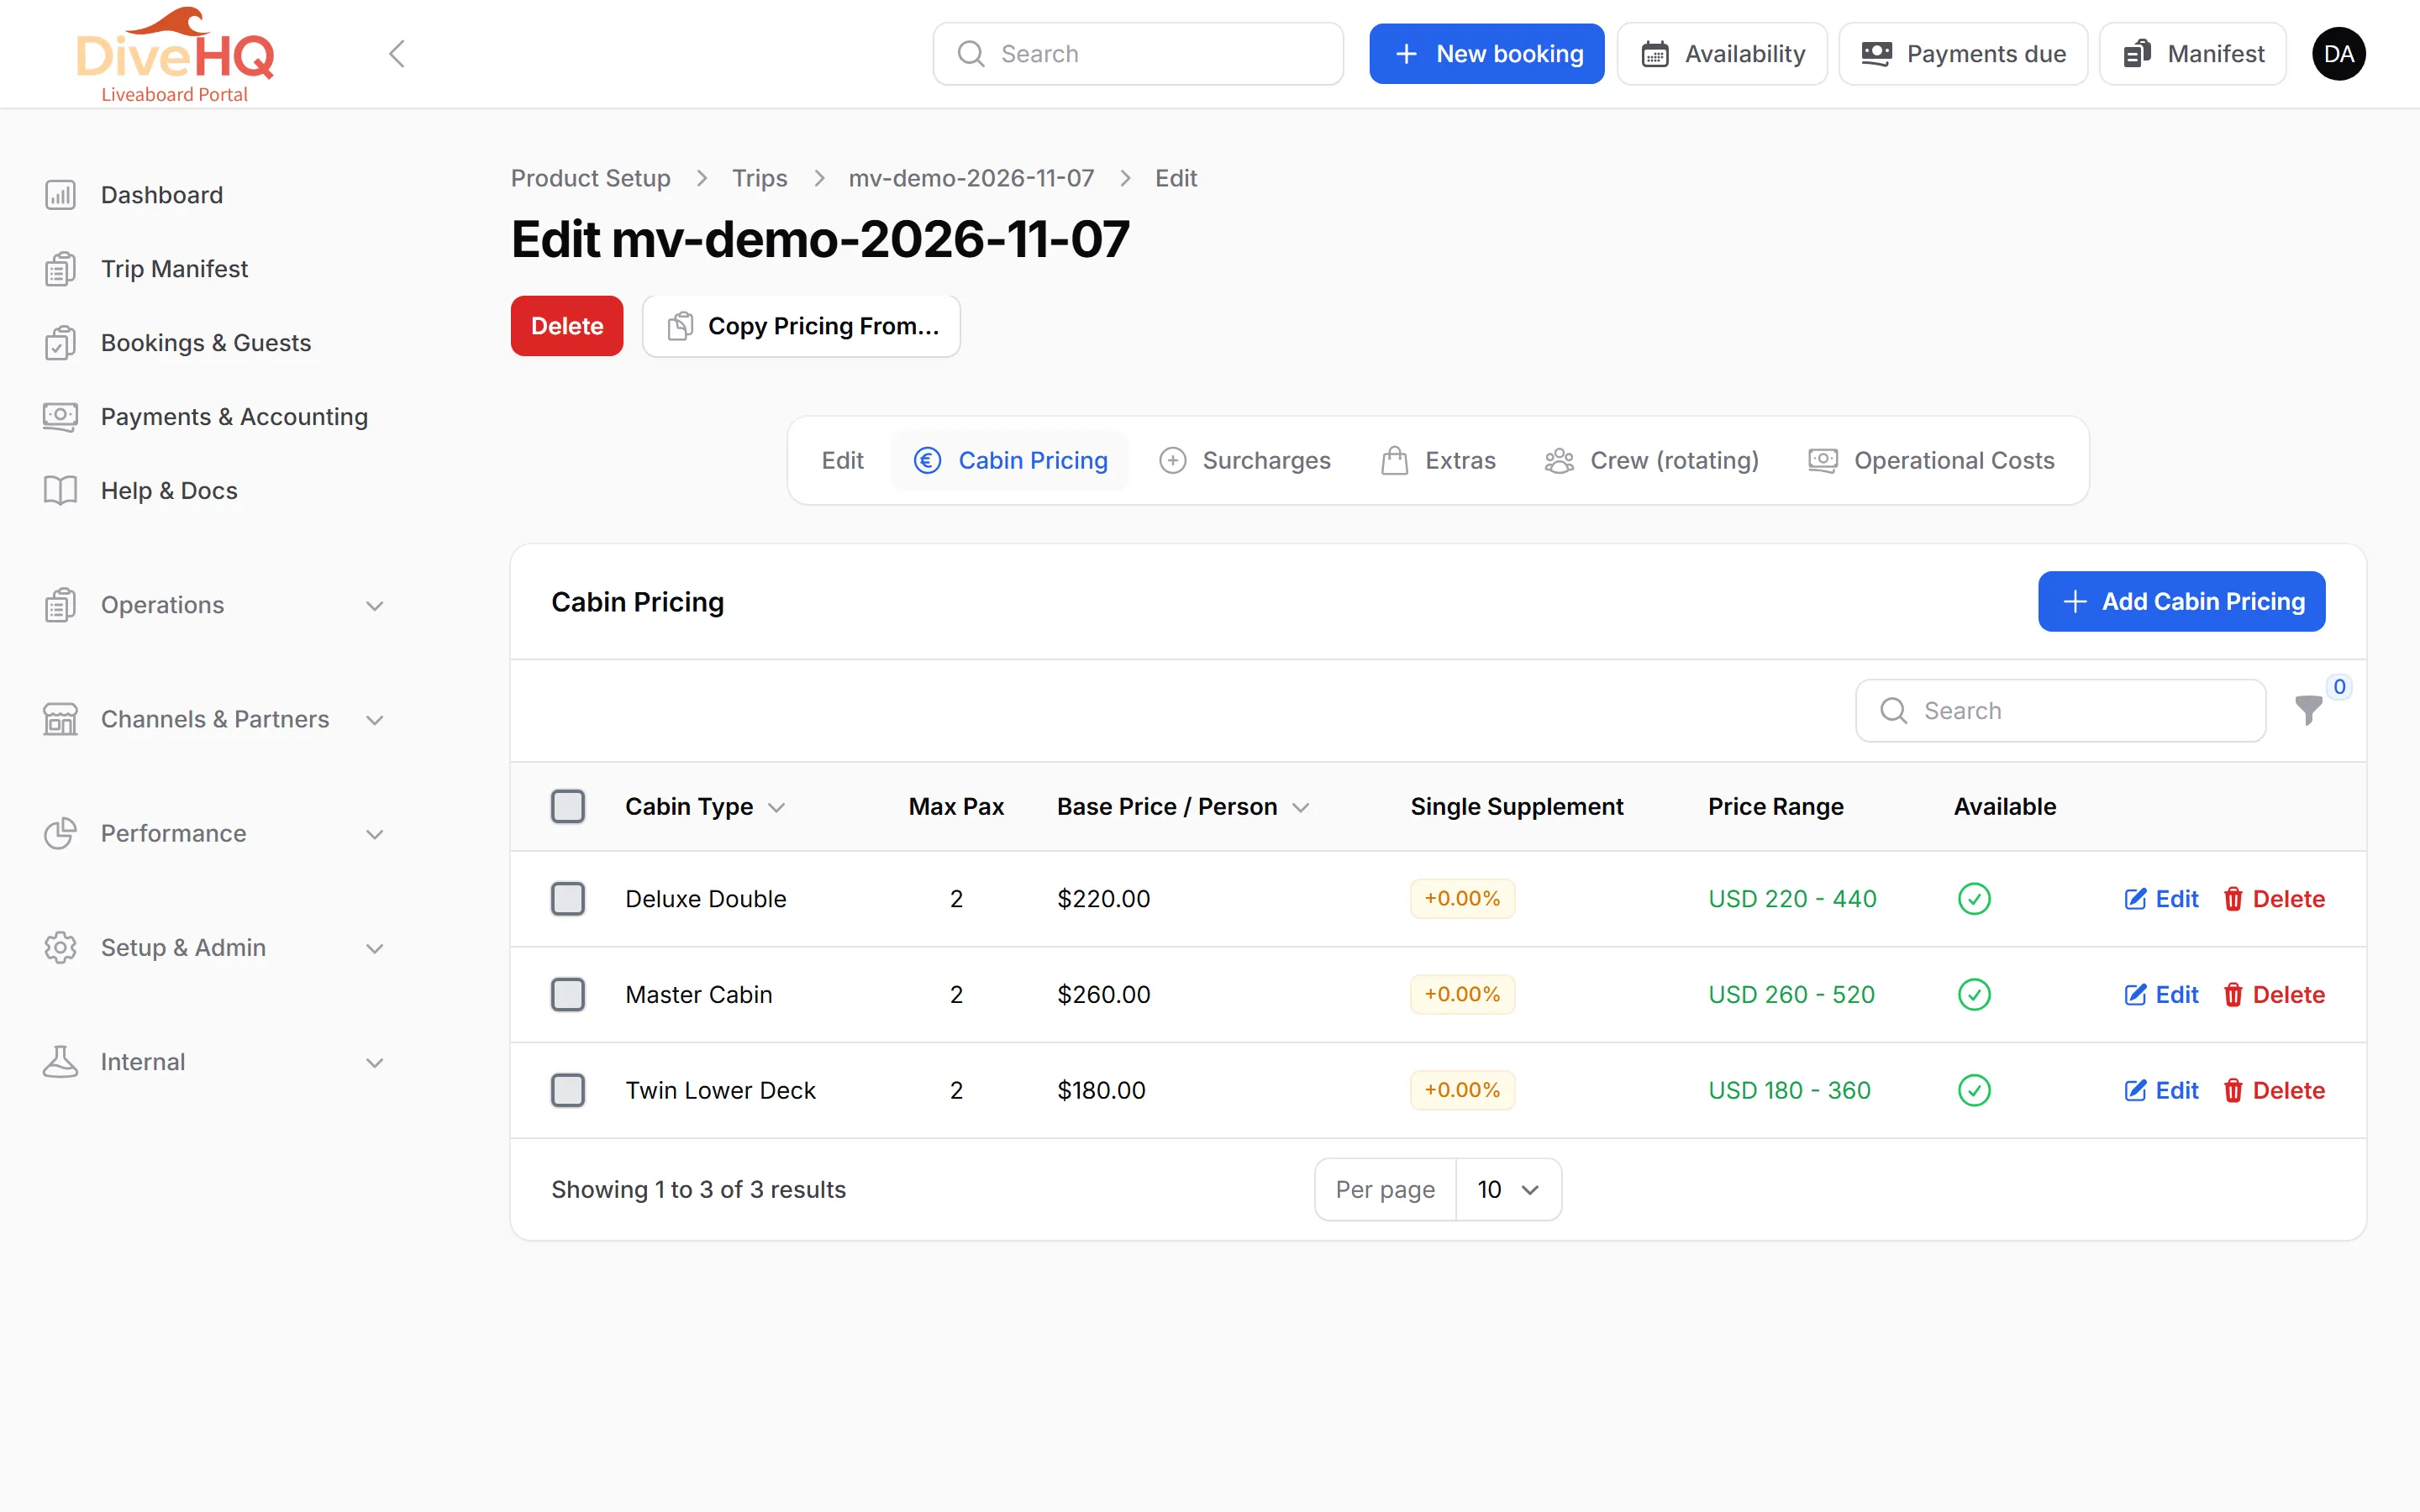Open Payments & Accounting in sidebar
The height and width of the screenshot is (1512, 2420).
(x=234, y=417)
